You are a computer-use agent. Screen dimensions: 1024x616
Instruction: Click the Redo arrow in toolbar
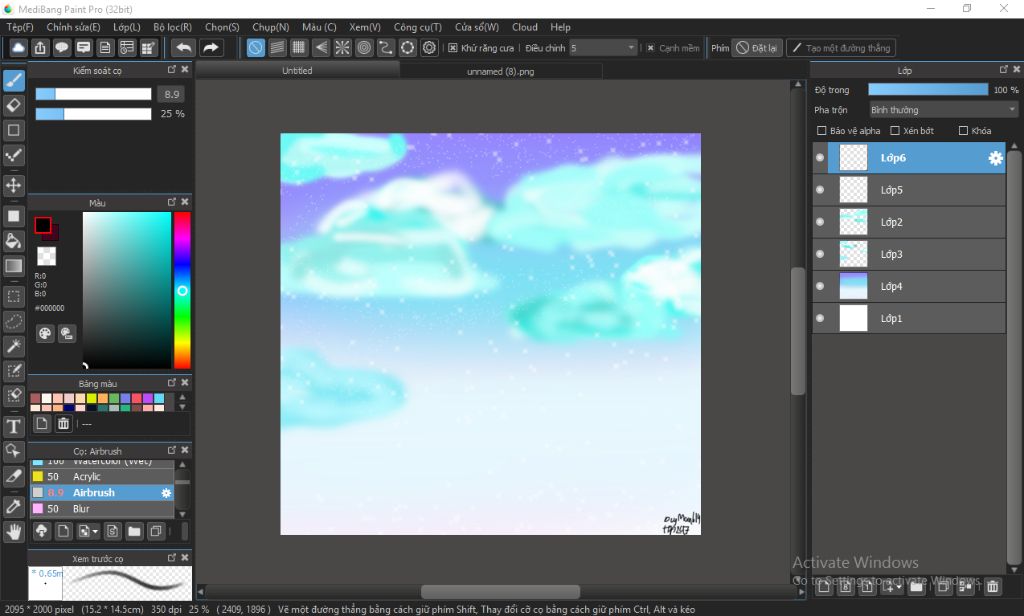click(210, 48)
